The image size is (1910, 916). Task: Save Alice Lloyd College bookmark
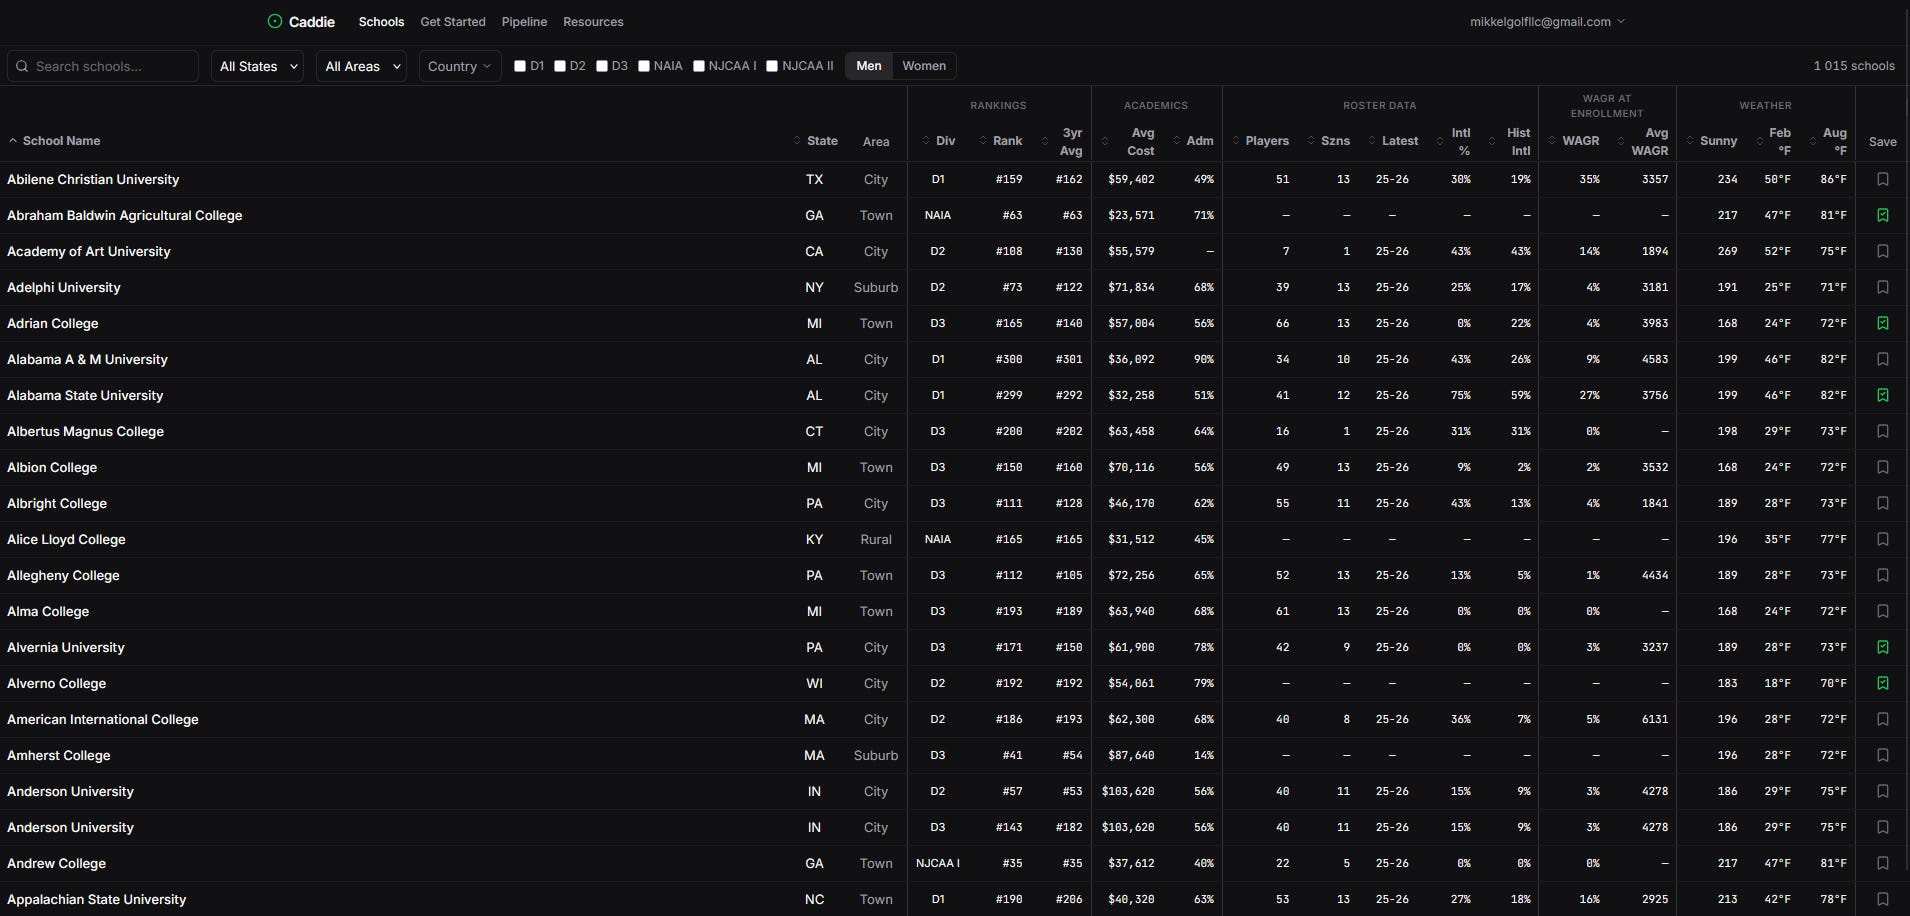(1883, 539)
